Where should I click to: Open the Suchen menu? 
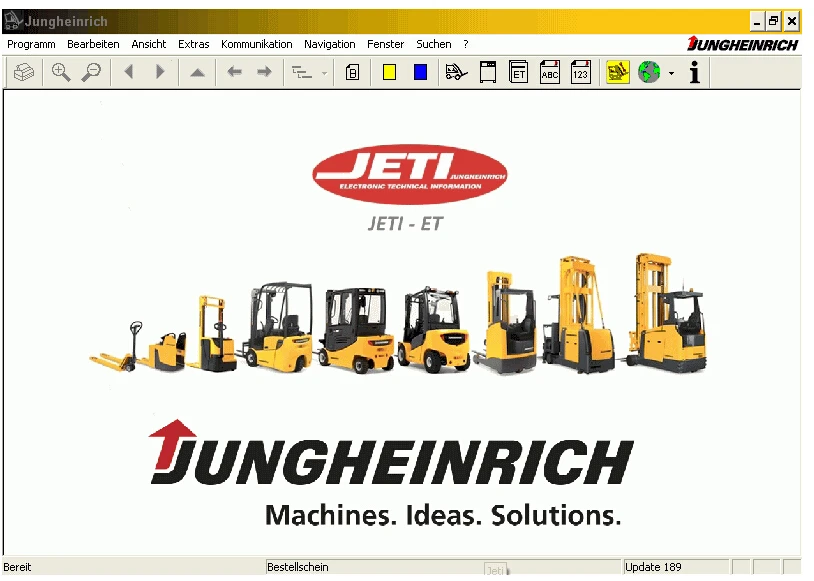pyautogui.click(x=433, y=44)
